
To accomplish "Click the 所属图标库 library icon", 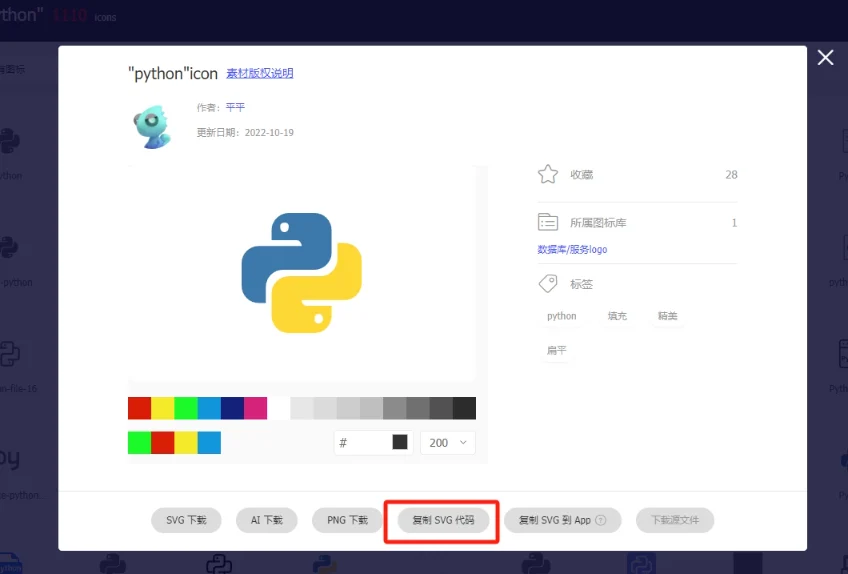I will 547,222.
